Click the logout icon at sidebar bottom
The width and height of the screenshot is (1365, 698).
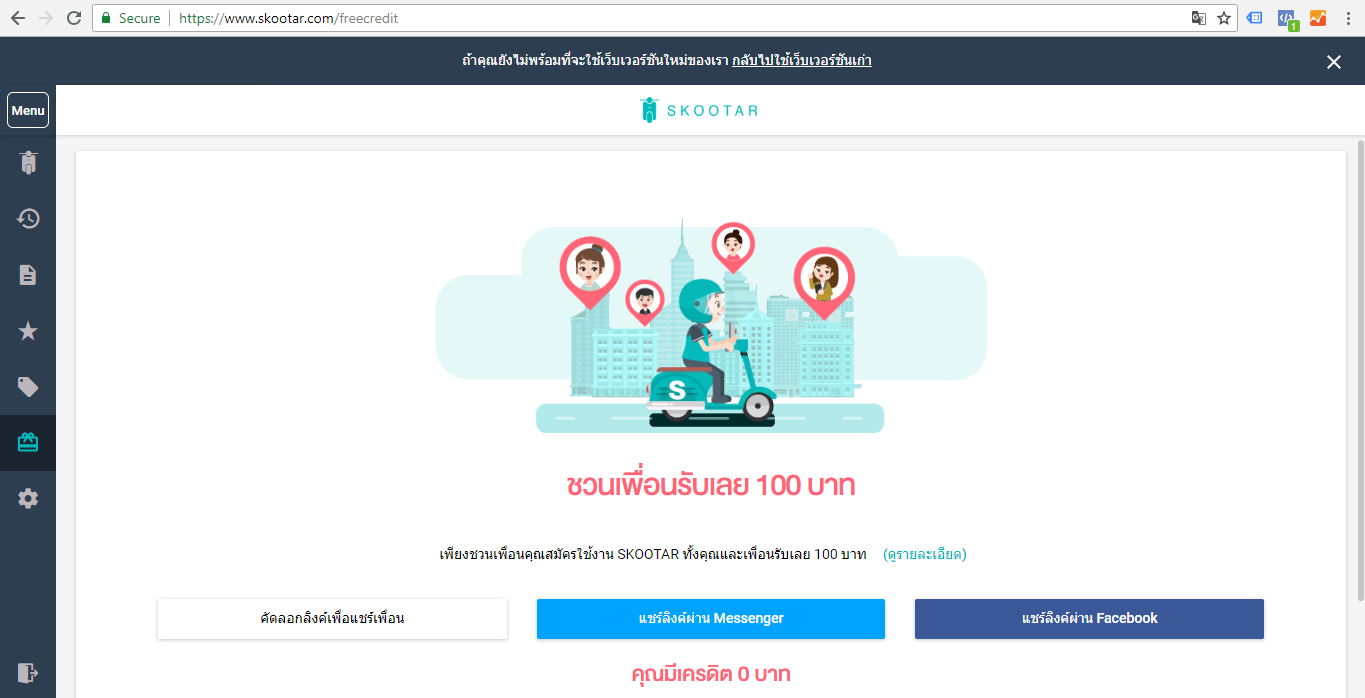28,671
